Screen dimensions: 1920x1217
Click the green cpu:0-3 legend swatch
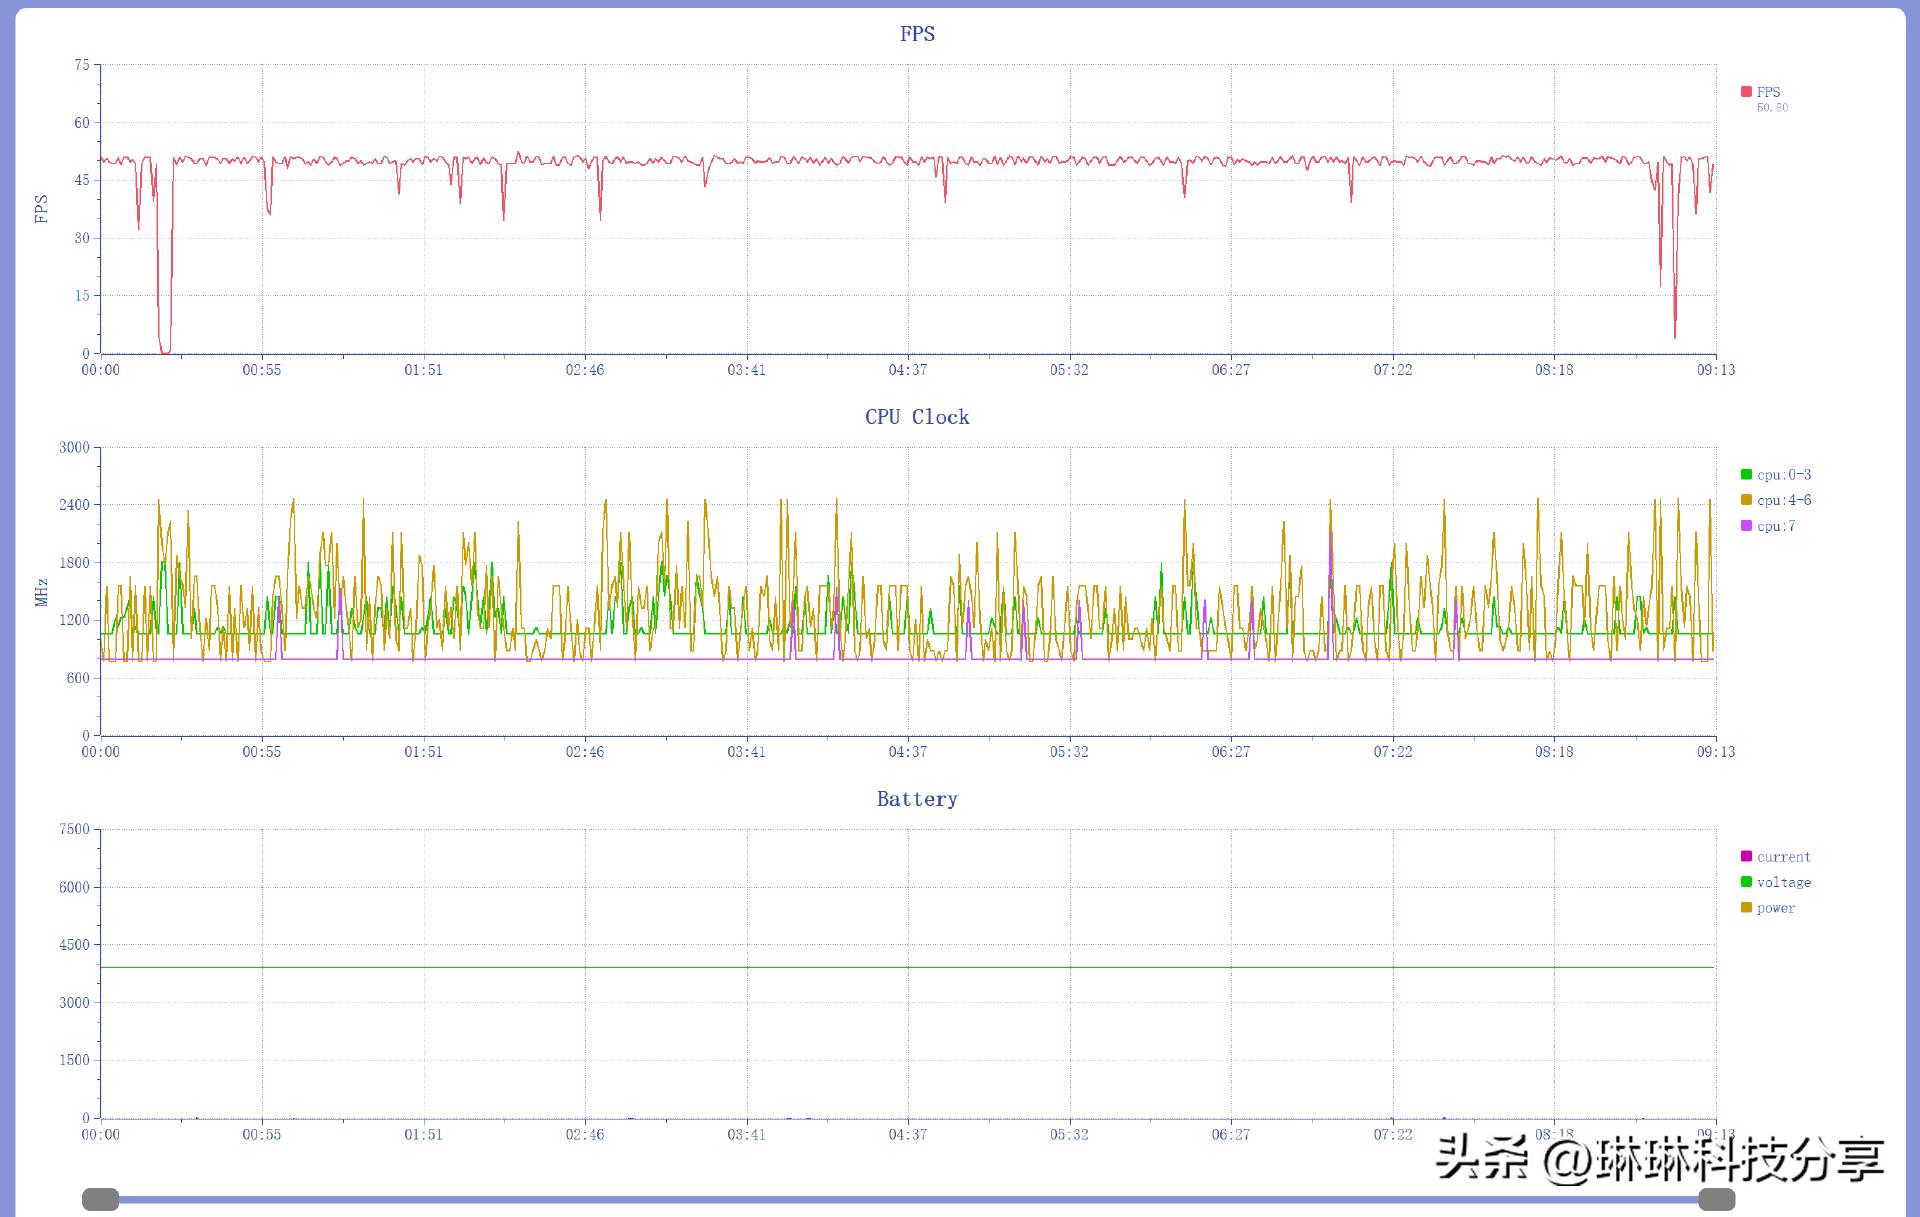pos(1746,474)
